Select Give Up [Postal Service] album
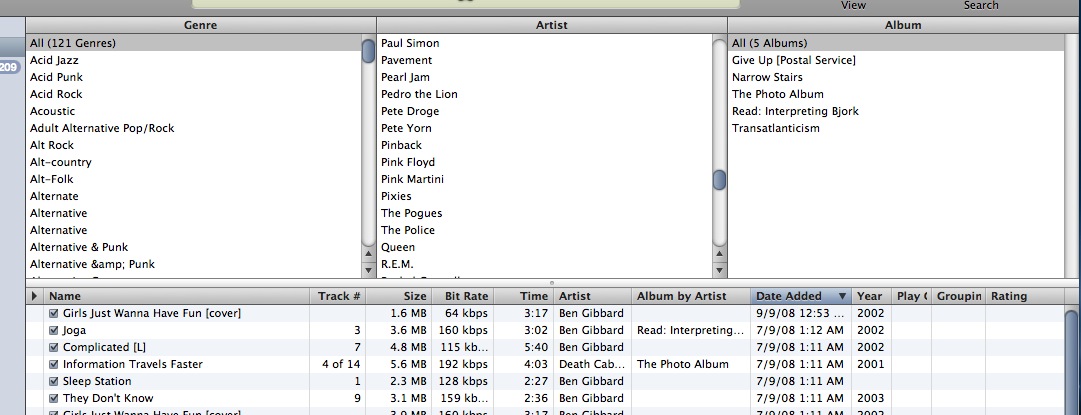The image size is (1081, 415). pos(897,60)
